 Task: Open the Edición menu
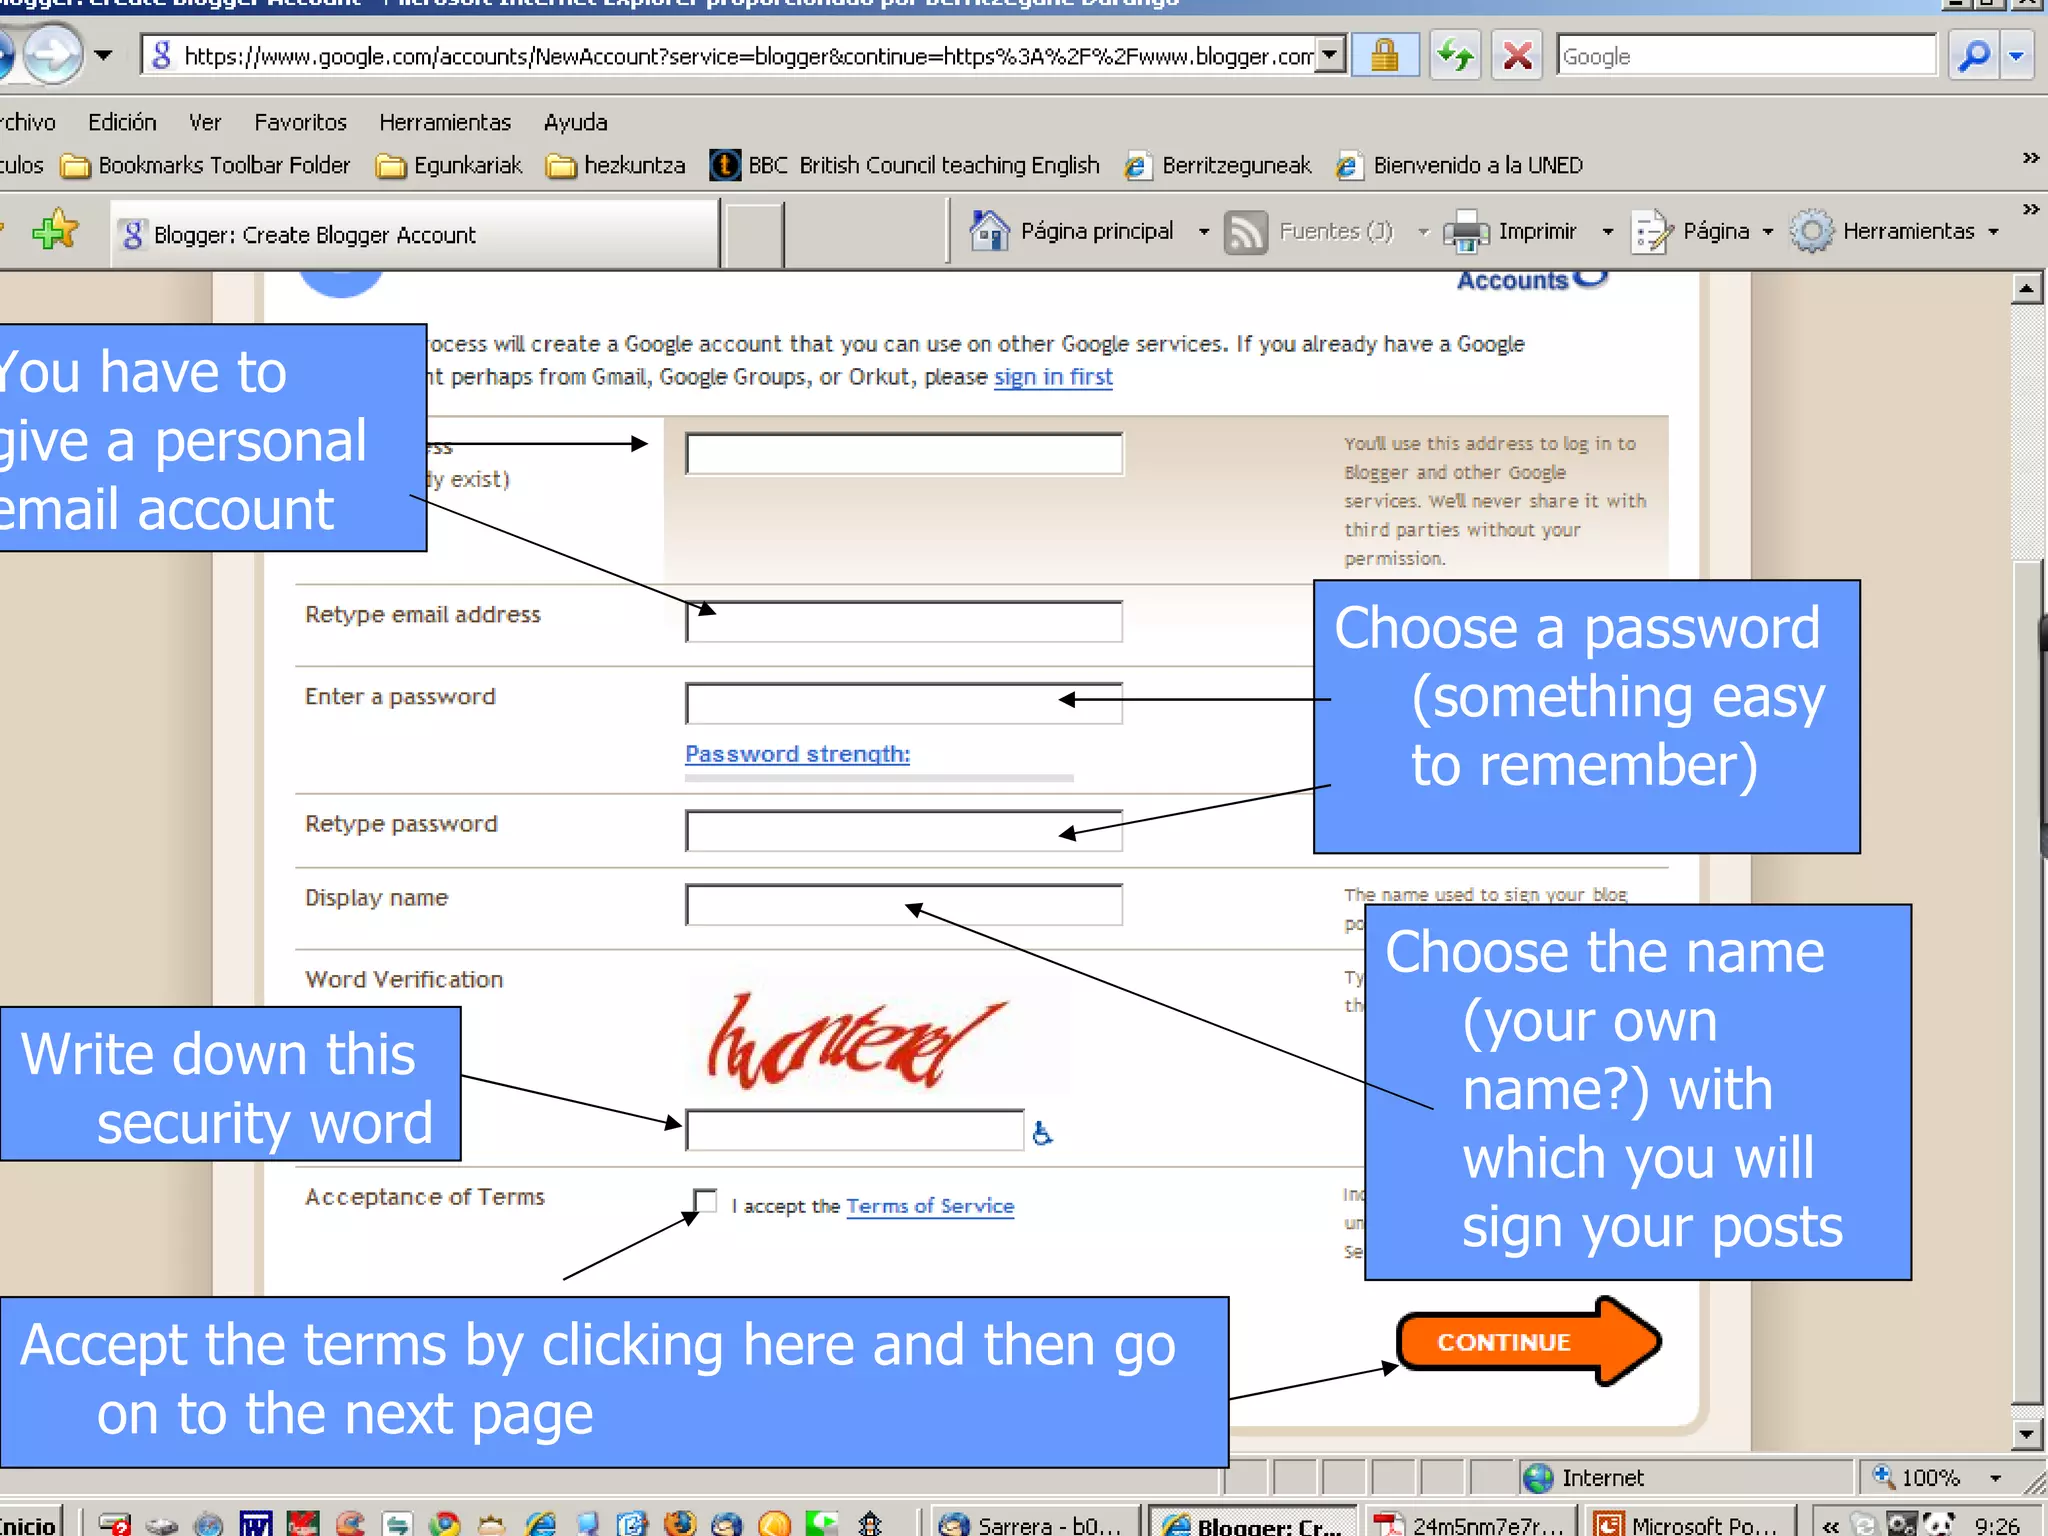click(122, 122)
